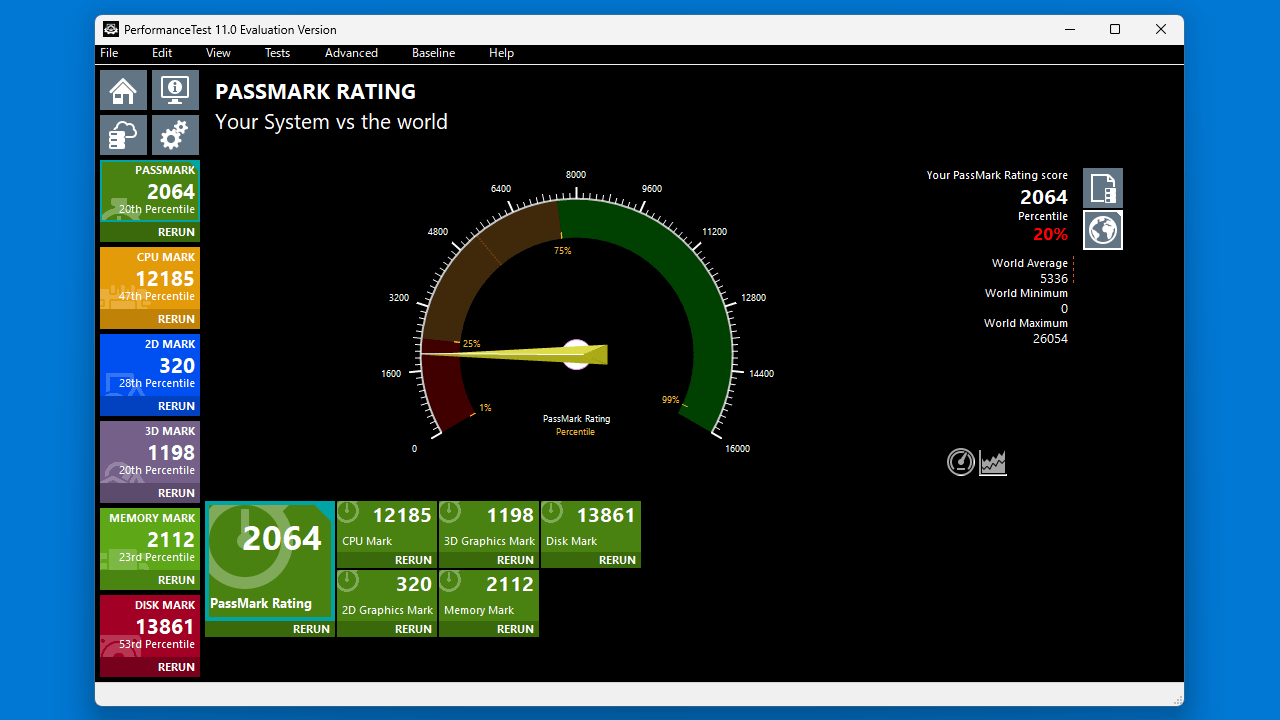1280x720 pixels.
Task: Open the settings gears icon
Action: coord(175,135)
